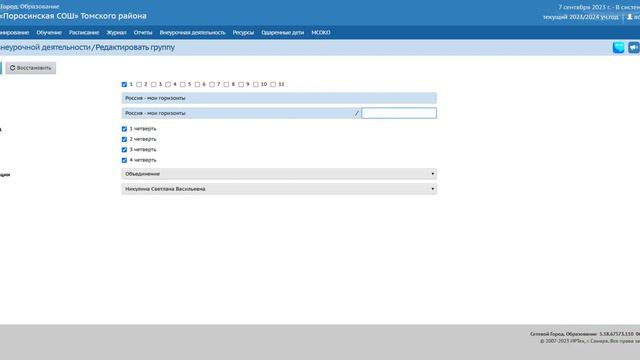Check the grade 6 checkbox

[x=197, y=84]
